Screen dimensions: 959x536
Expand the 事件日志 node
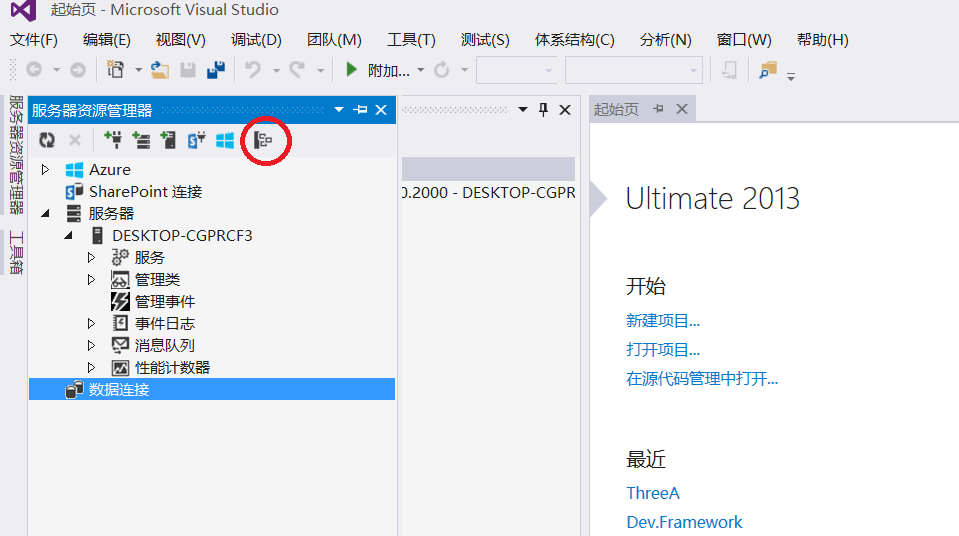(x=91, y=324)
